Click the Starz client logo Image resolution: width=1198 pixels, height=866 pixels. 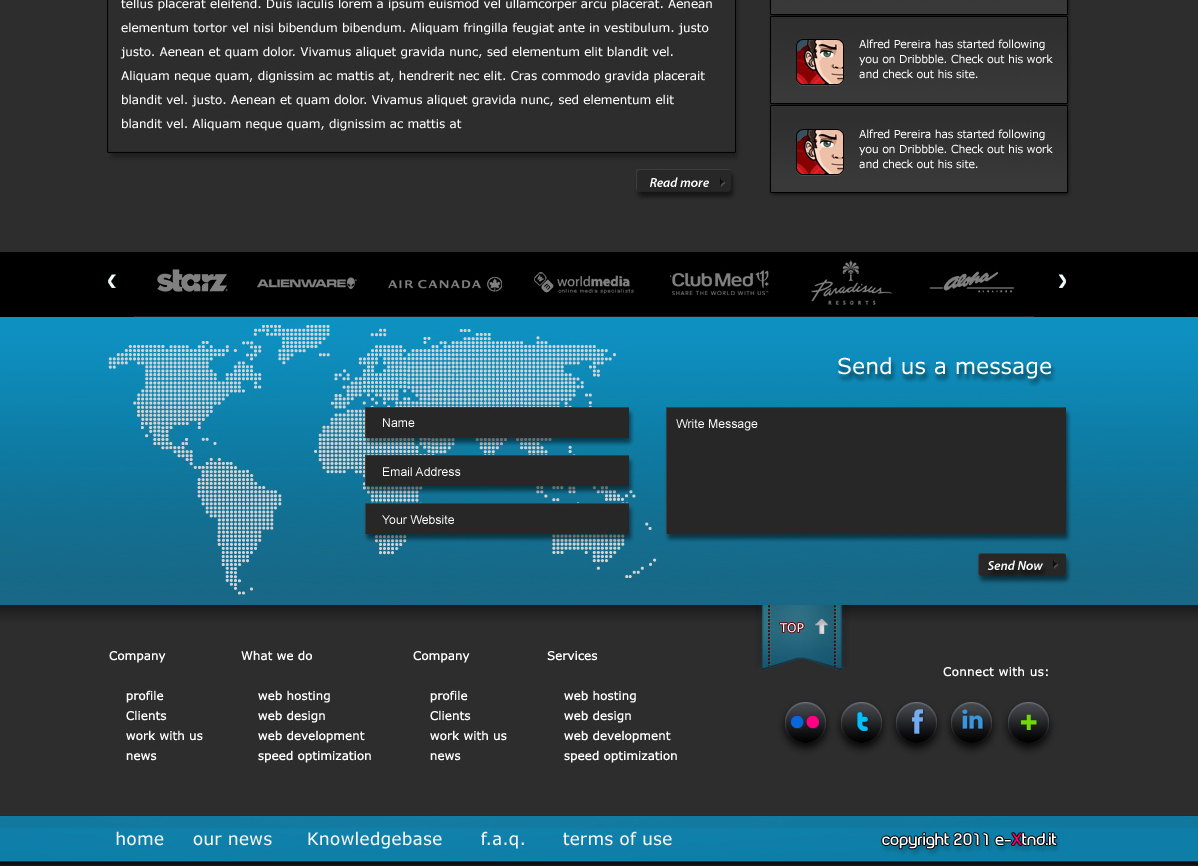click(192, 282)
